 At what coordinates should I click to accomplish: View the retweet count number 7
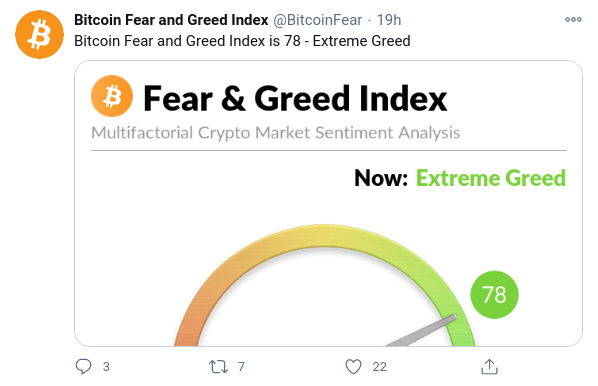241,367
